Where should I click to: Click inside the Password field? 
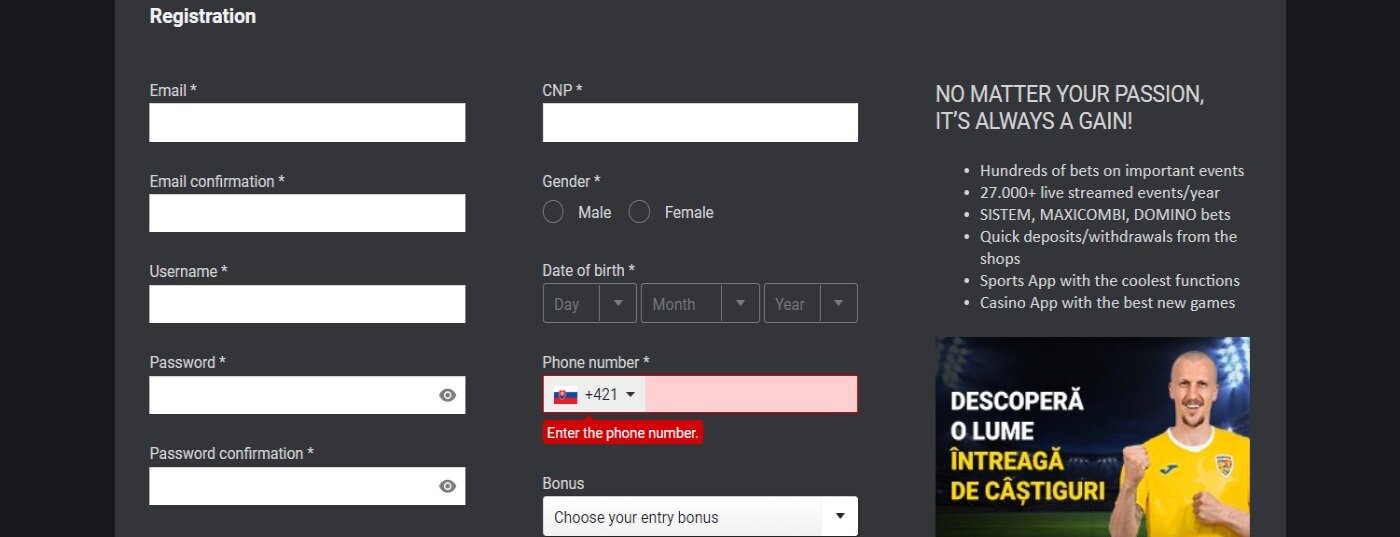tap(290, 395)
